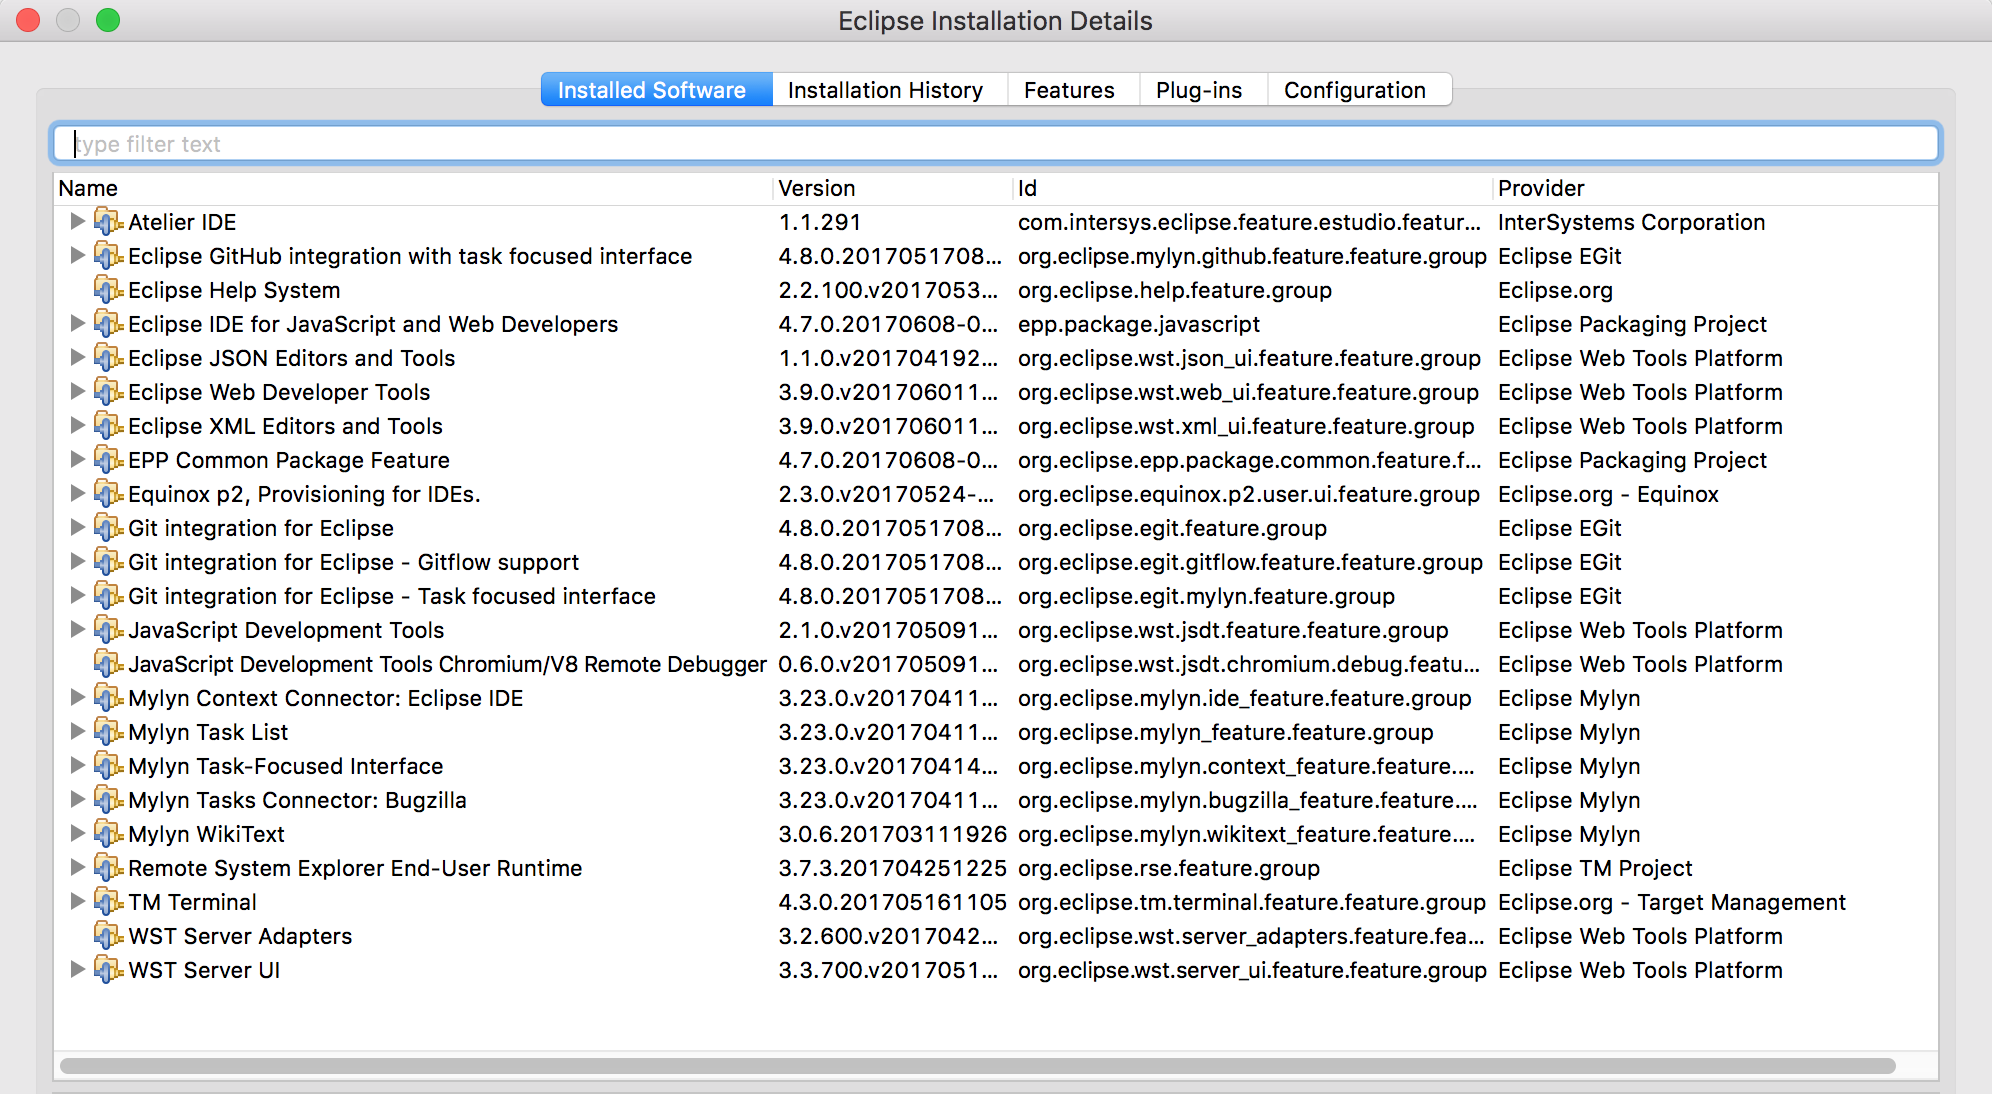Image resolution: width=1992 pixels, height=1094 pixels.
Task: Click the WST Server Adapters feature icon
Action: point(108,936)
